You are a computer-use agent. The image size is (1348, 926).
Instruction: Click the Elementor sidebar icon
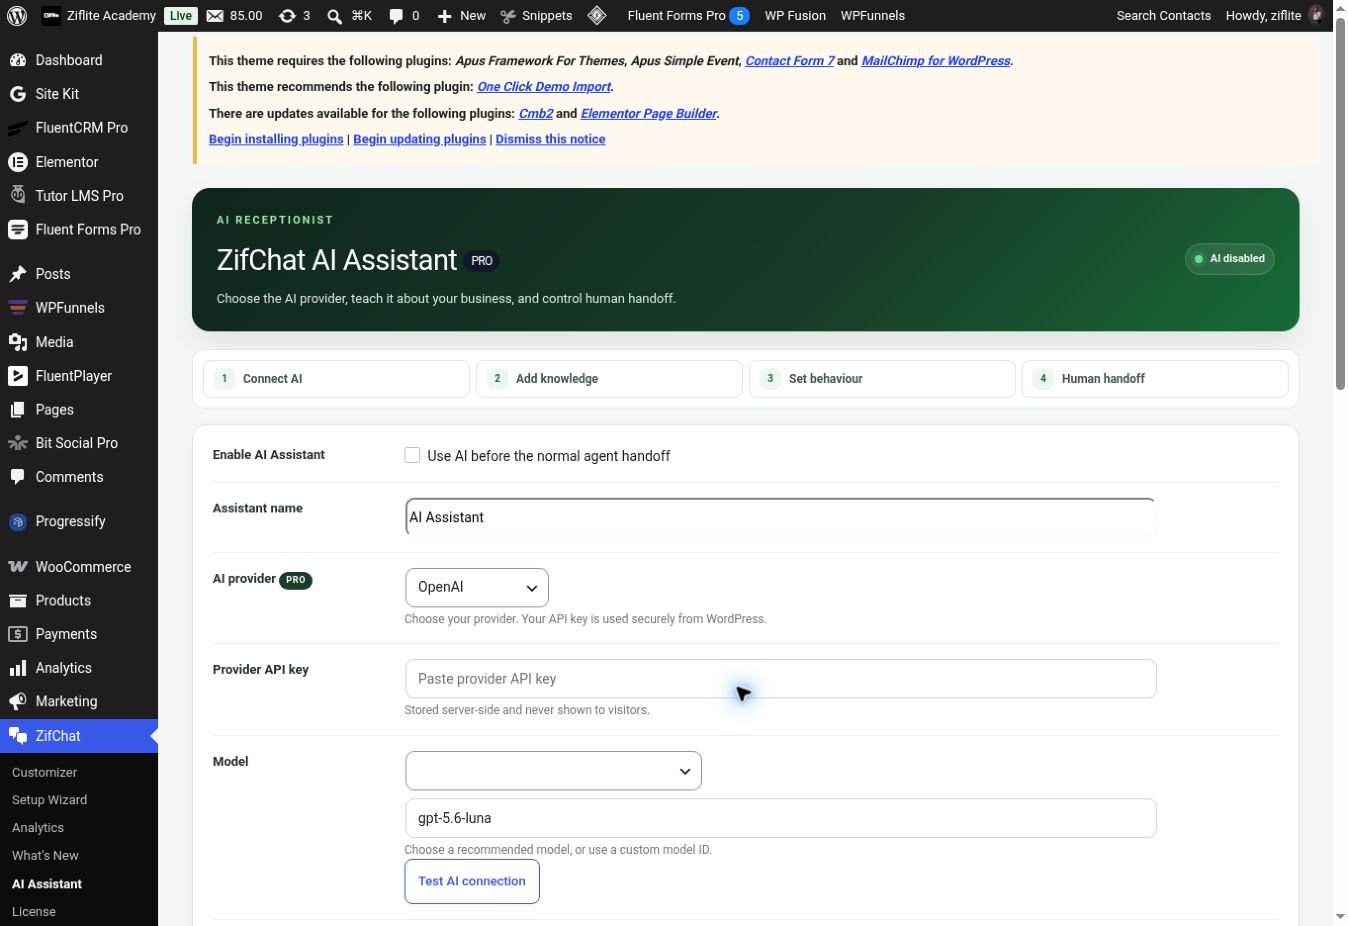18,162
